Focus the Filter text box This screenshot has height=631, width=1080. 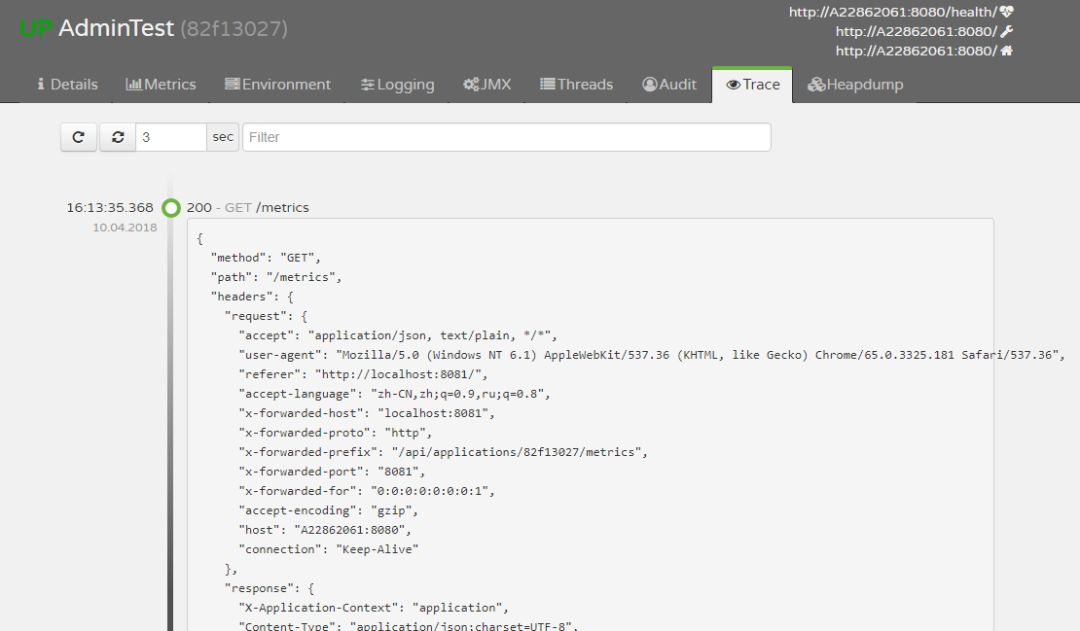click(506, 137)
